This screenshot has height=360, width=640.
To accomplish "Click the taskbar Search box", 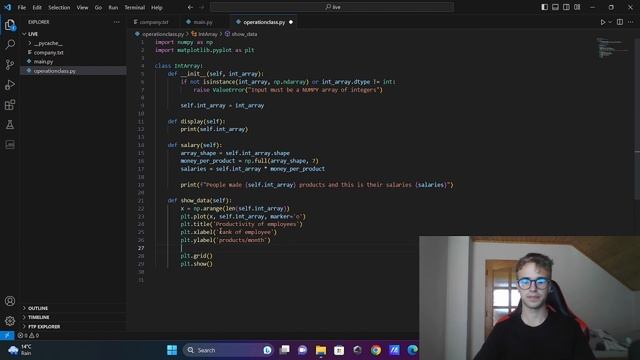I will [228, 350].
